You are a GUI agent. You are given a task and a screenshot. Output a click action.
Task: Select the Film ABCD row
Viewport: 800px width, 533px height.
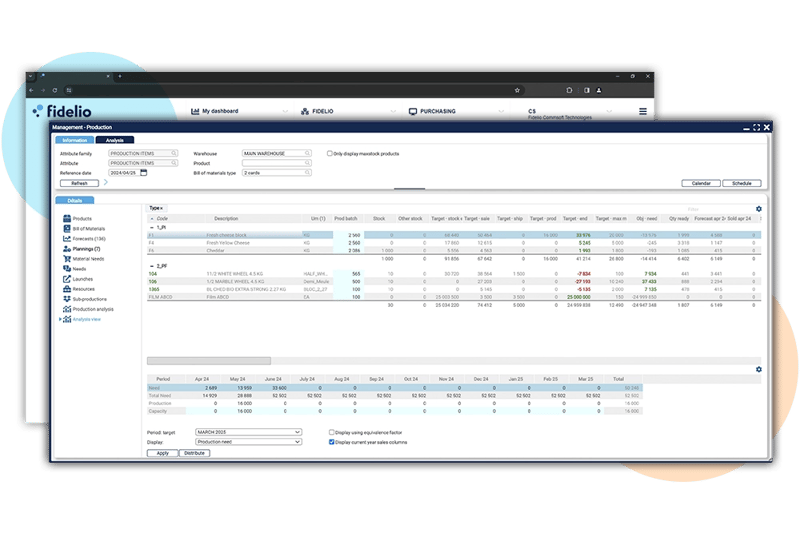tap(454, 297)
